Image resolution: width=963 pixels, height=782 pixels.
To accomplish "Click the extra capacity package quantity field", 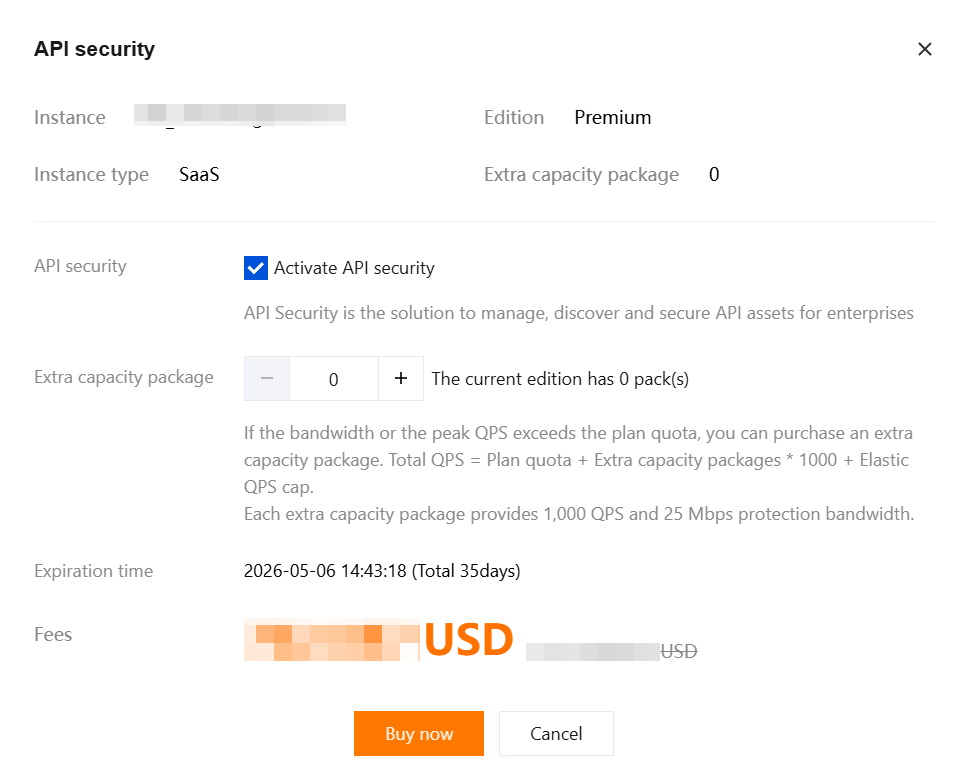I will pyautogui.click(x=334, y=379).
